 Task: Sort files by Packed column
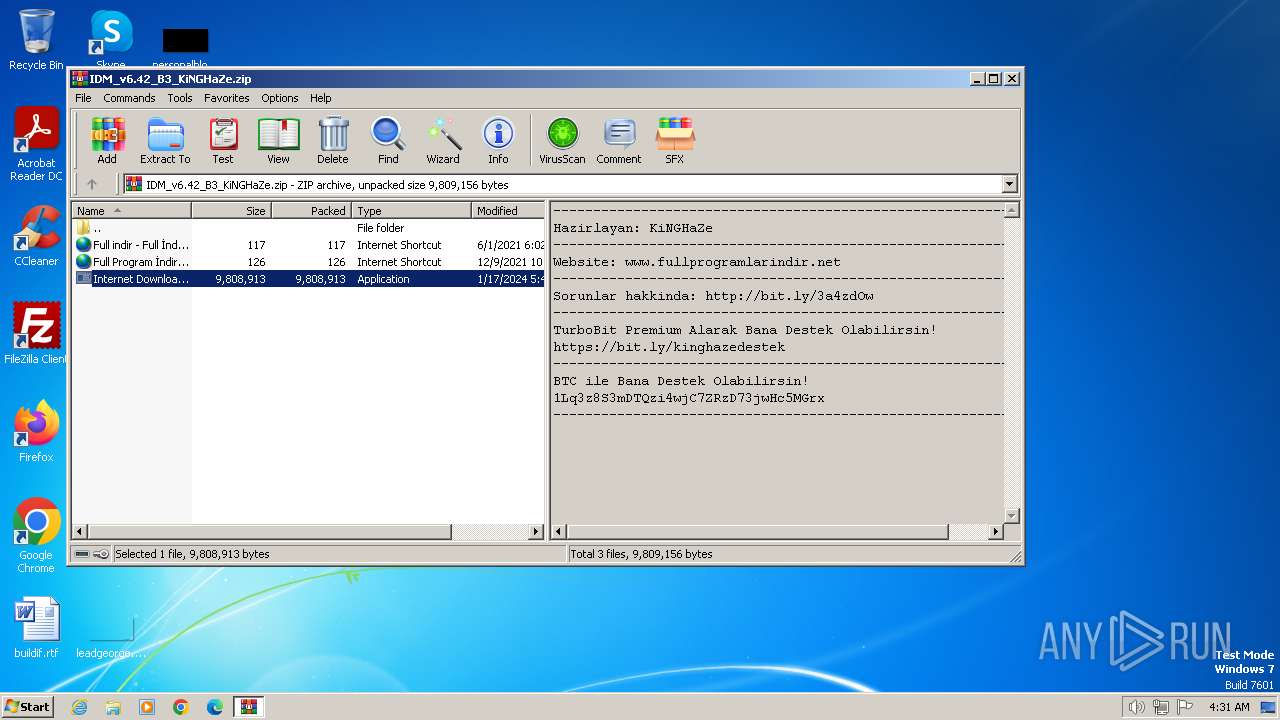(311, 211)
